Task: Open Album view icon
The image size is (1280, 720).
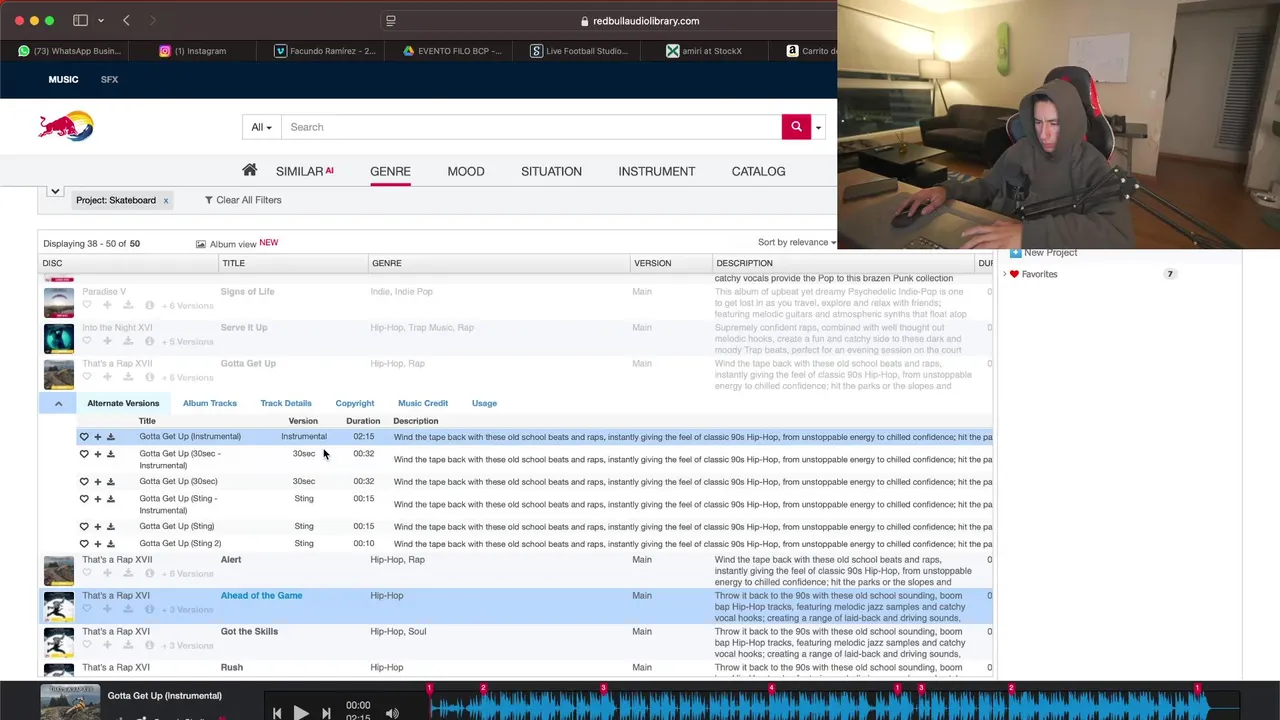Action: point(200,244)
